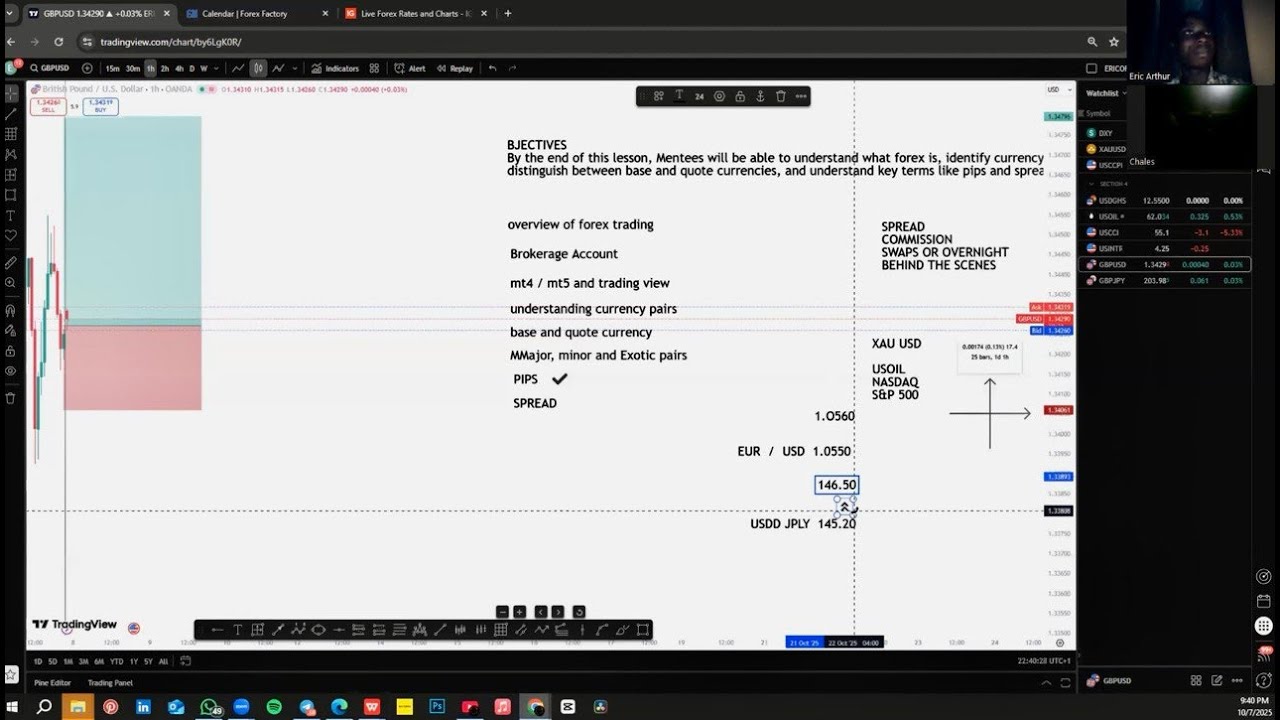Click the BUY price button

pos(100,105)
